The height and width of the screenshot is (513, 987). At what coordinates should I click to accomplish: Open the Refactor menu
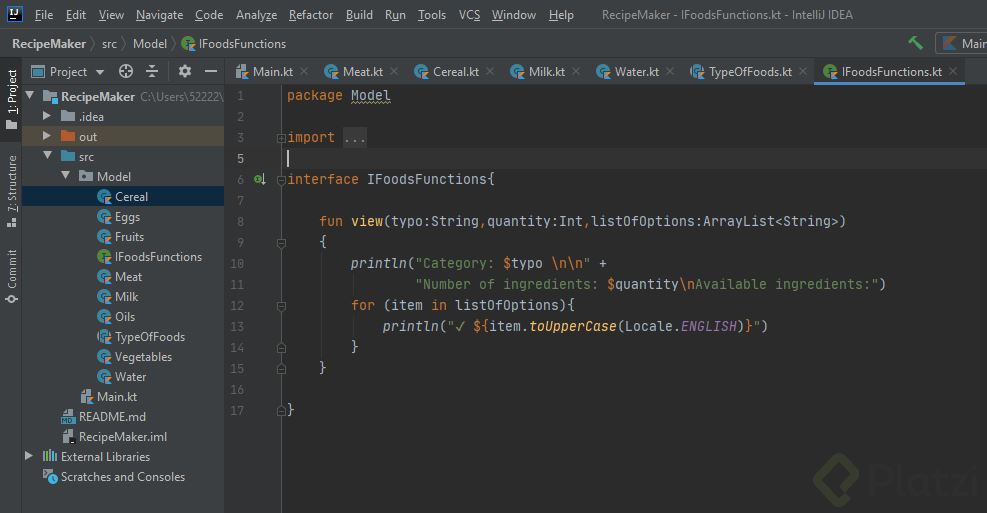[x=311, y=14]
